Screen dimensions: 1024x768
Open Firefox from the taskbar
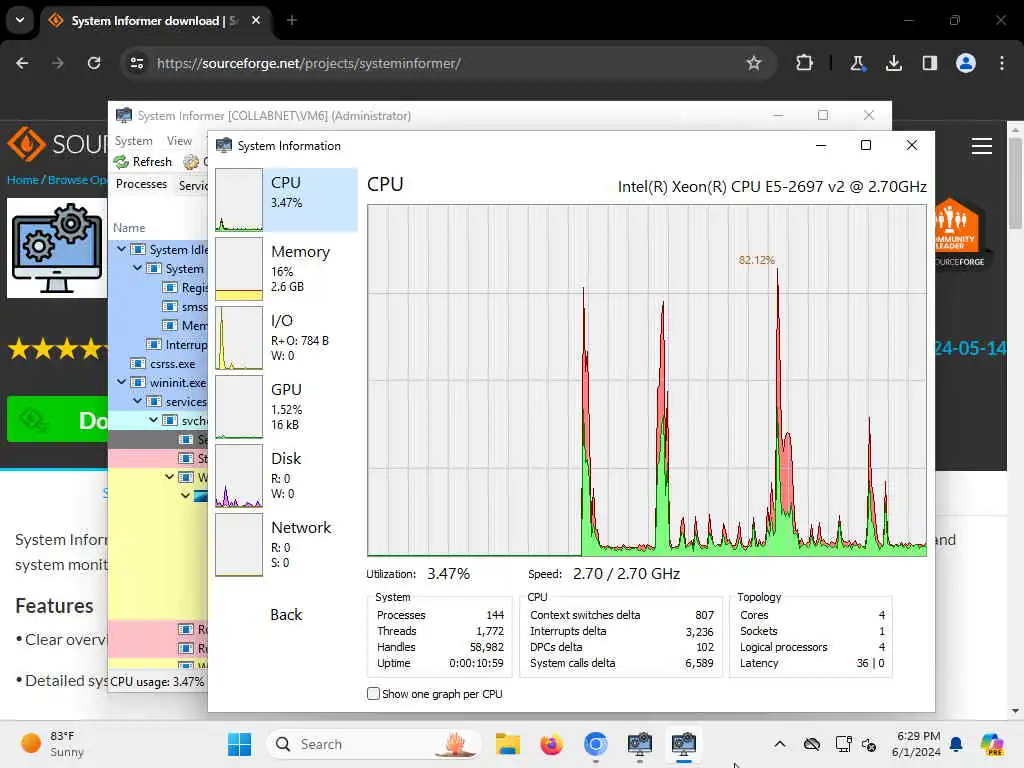click(x=552, y=744)
